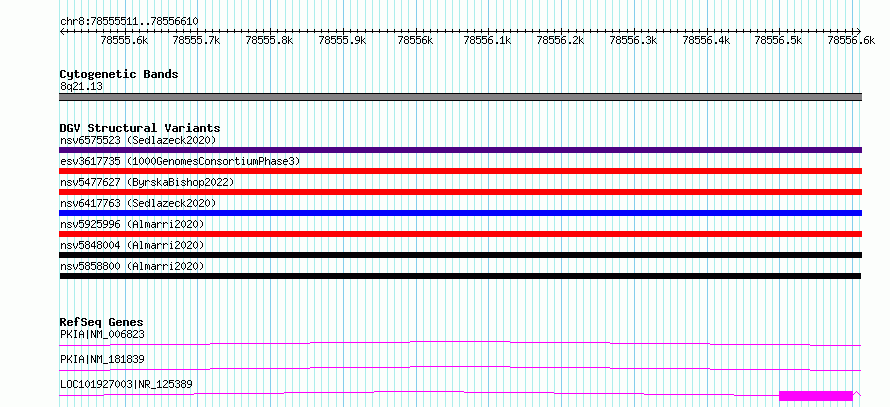
Task: Click the 8q21.13 band label
Action: pos(81,87)
